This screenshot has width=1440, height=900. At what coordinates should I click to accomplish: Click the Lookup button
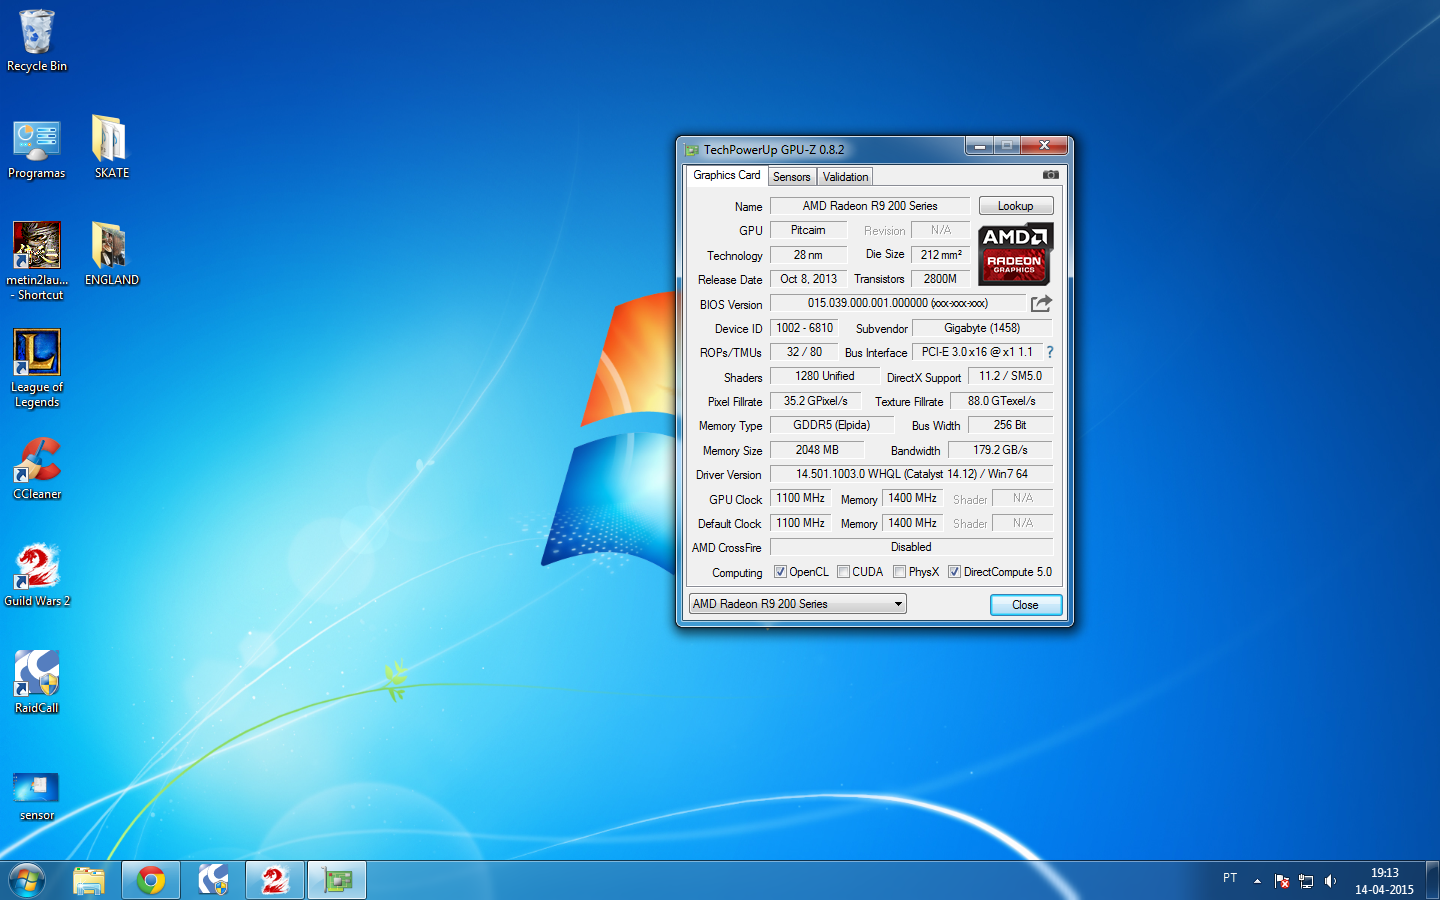[x=1015, y=206]
